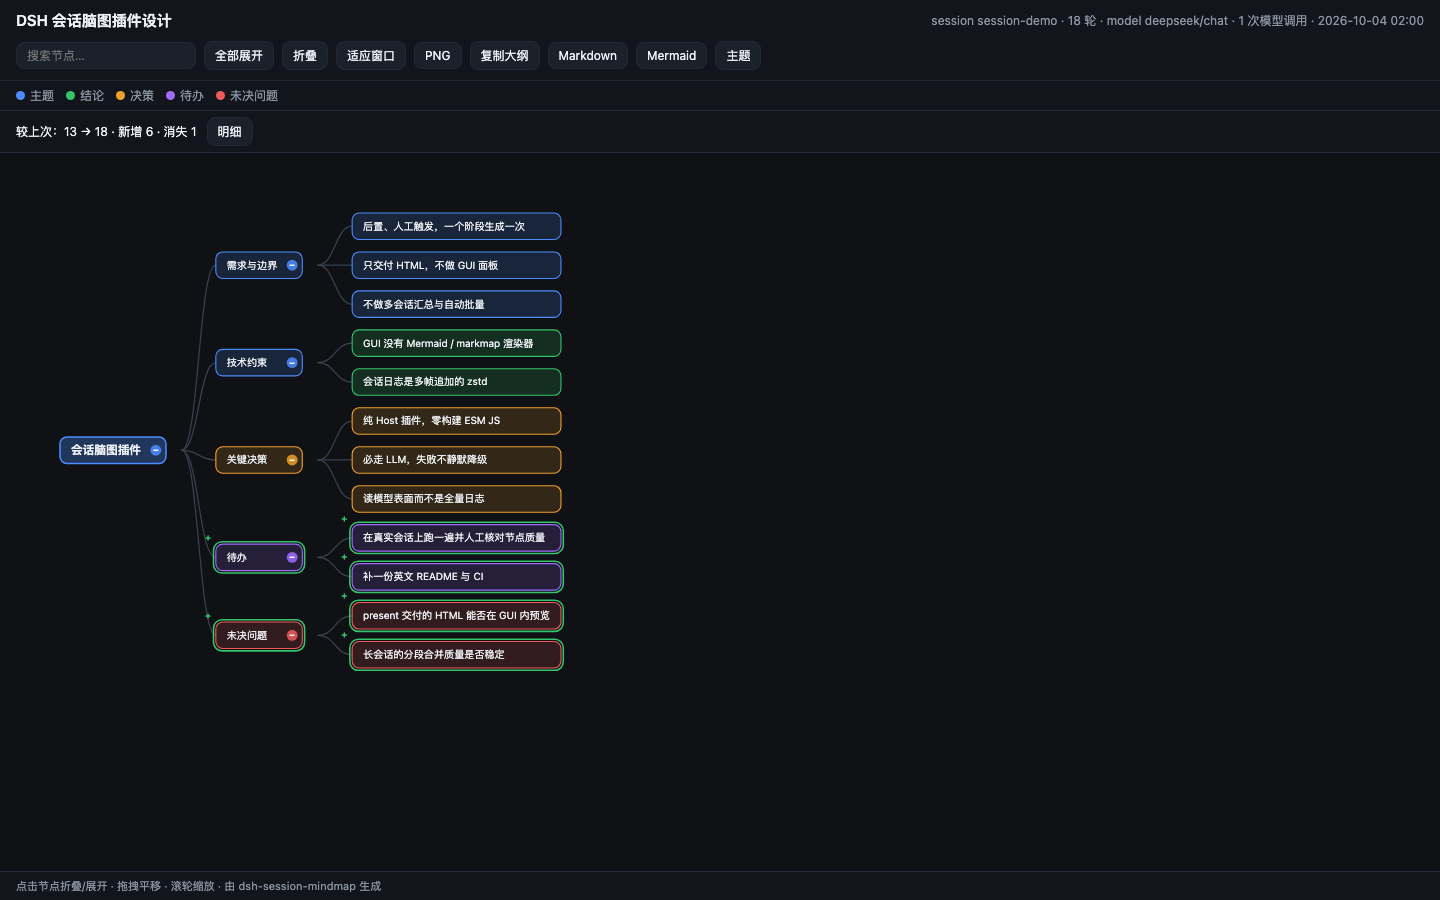Collapse the 关键决策 node circle
The width and height of the screenshot is (1440, 900).
click(x=292, y=460)
